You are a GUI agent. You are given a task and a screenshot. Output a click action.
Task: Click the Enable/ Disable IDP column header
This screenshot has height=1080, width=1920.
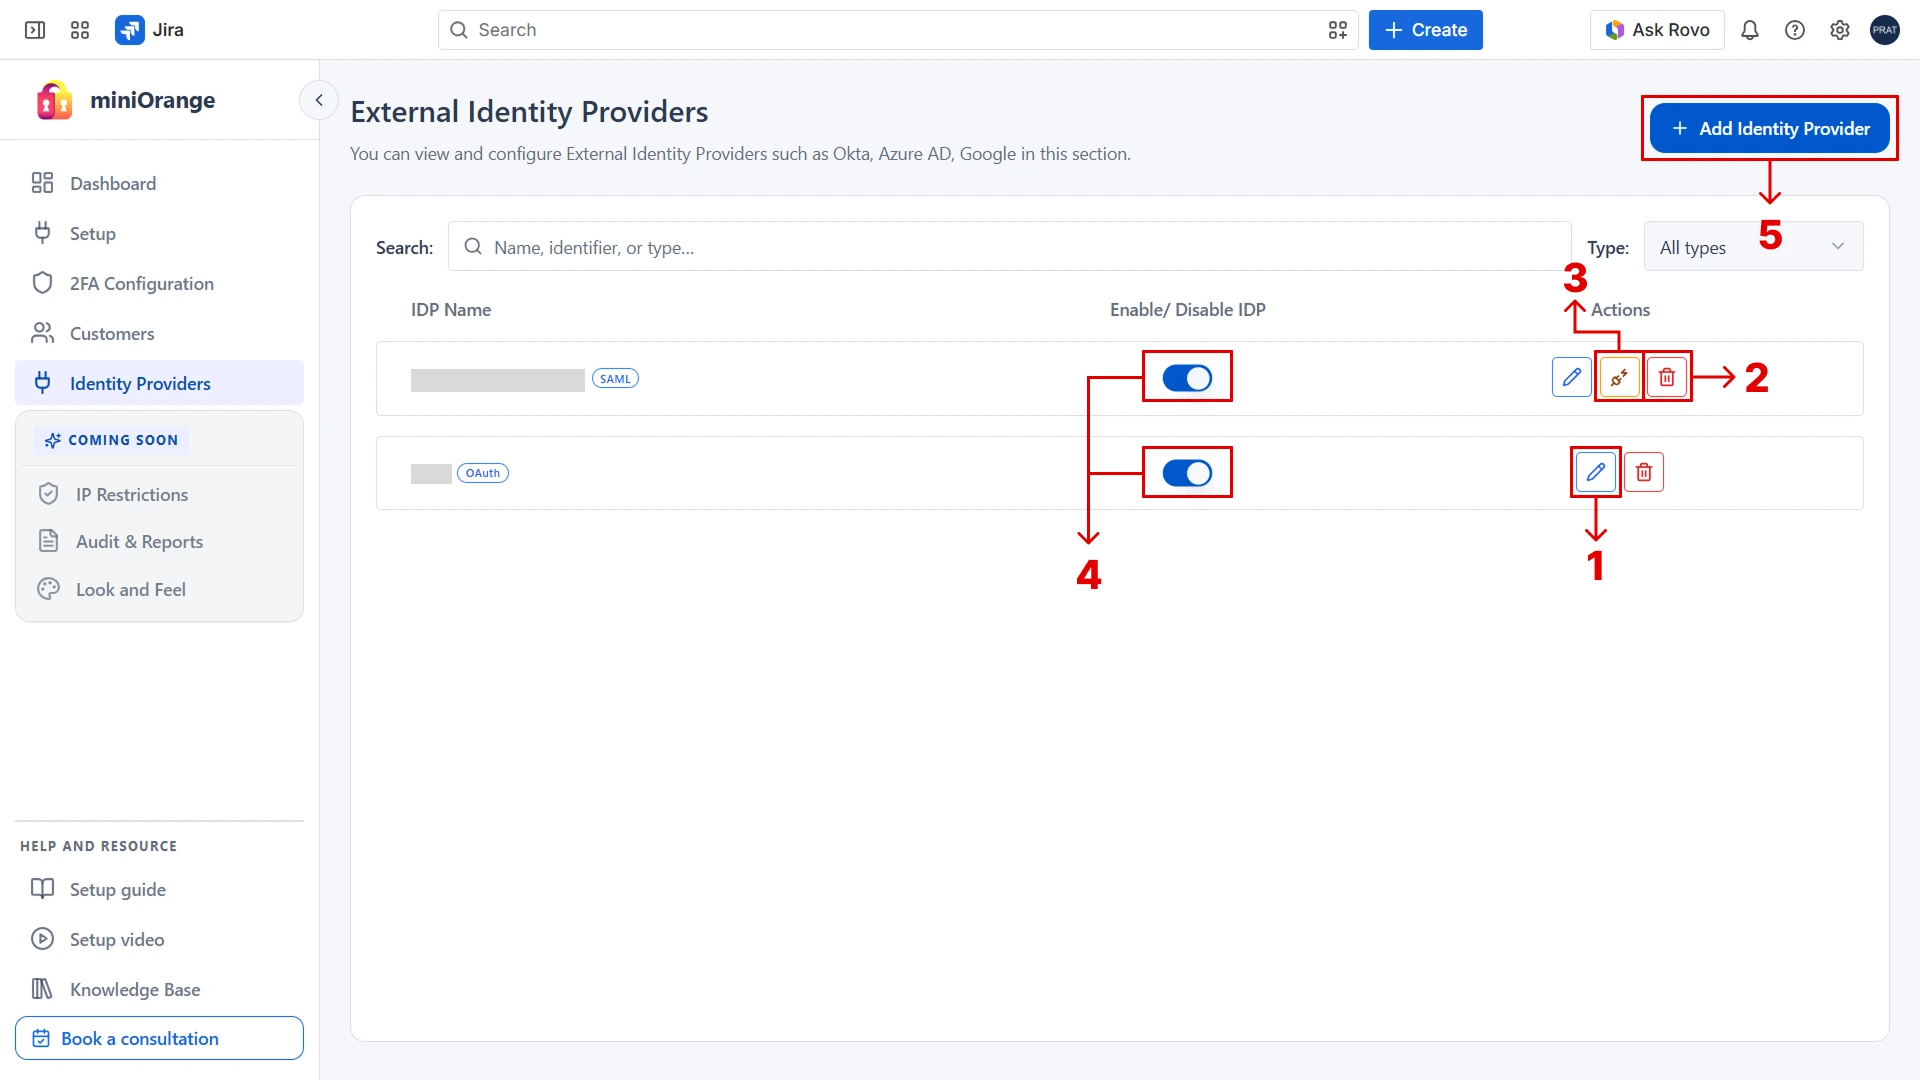click(x=1187, y=310)
